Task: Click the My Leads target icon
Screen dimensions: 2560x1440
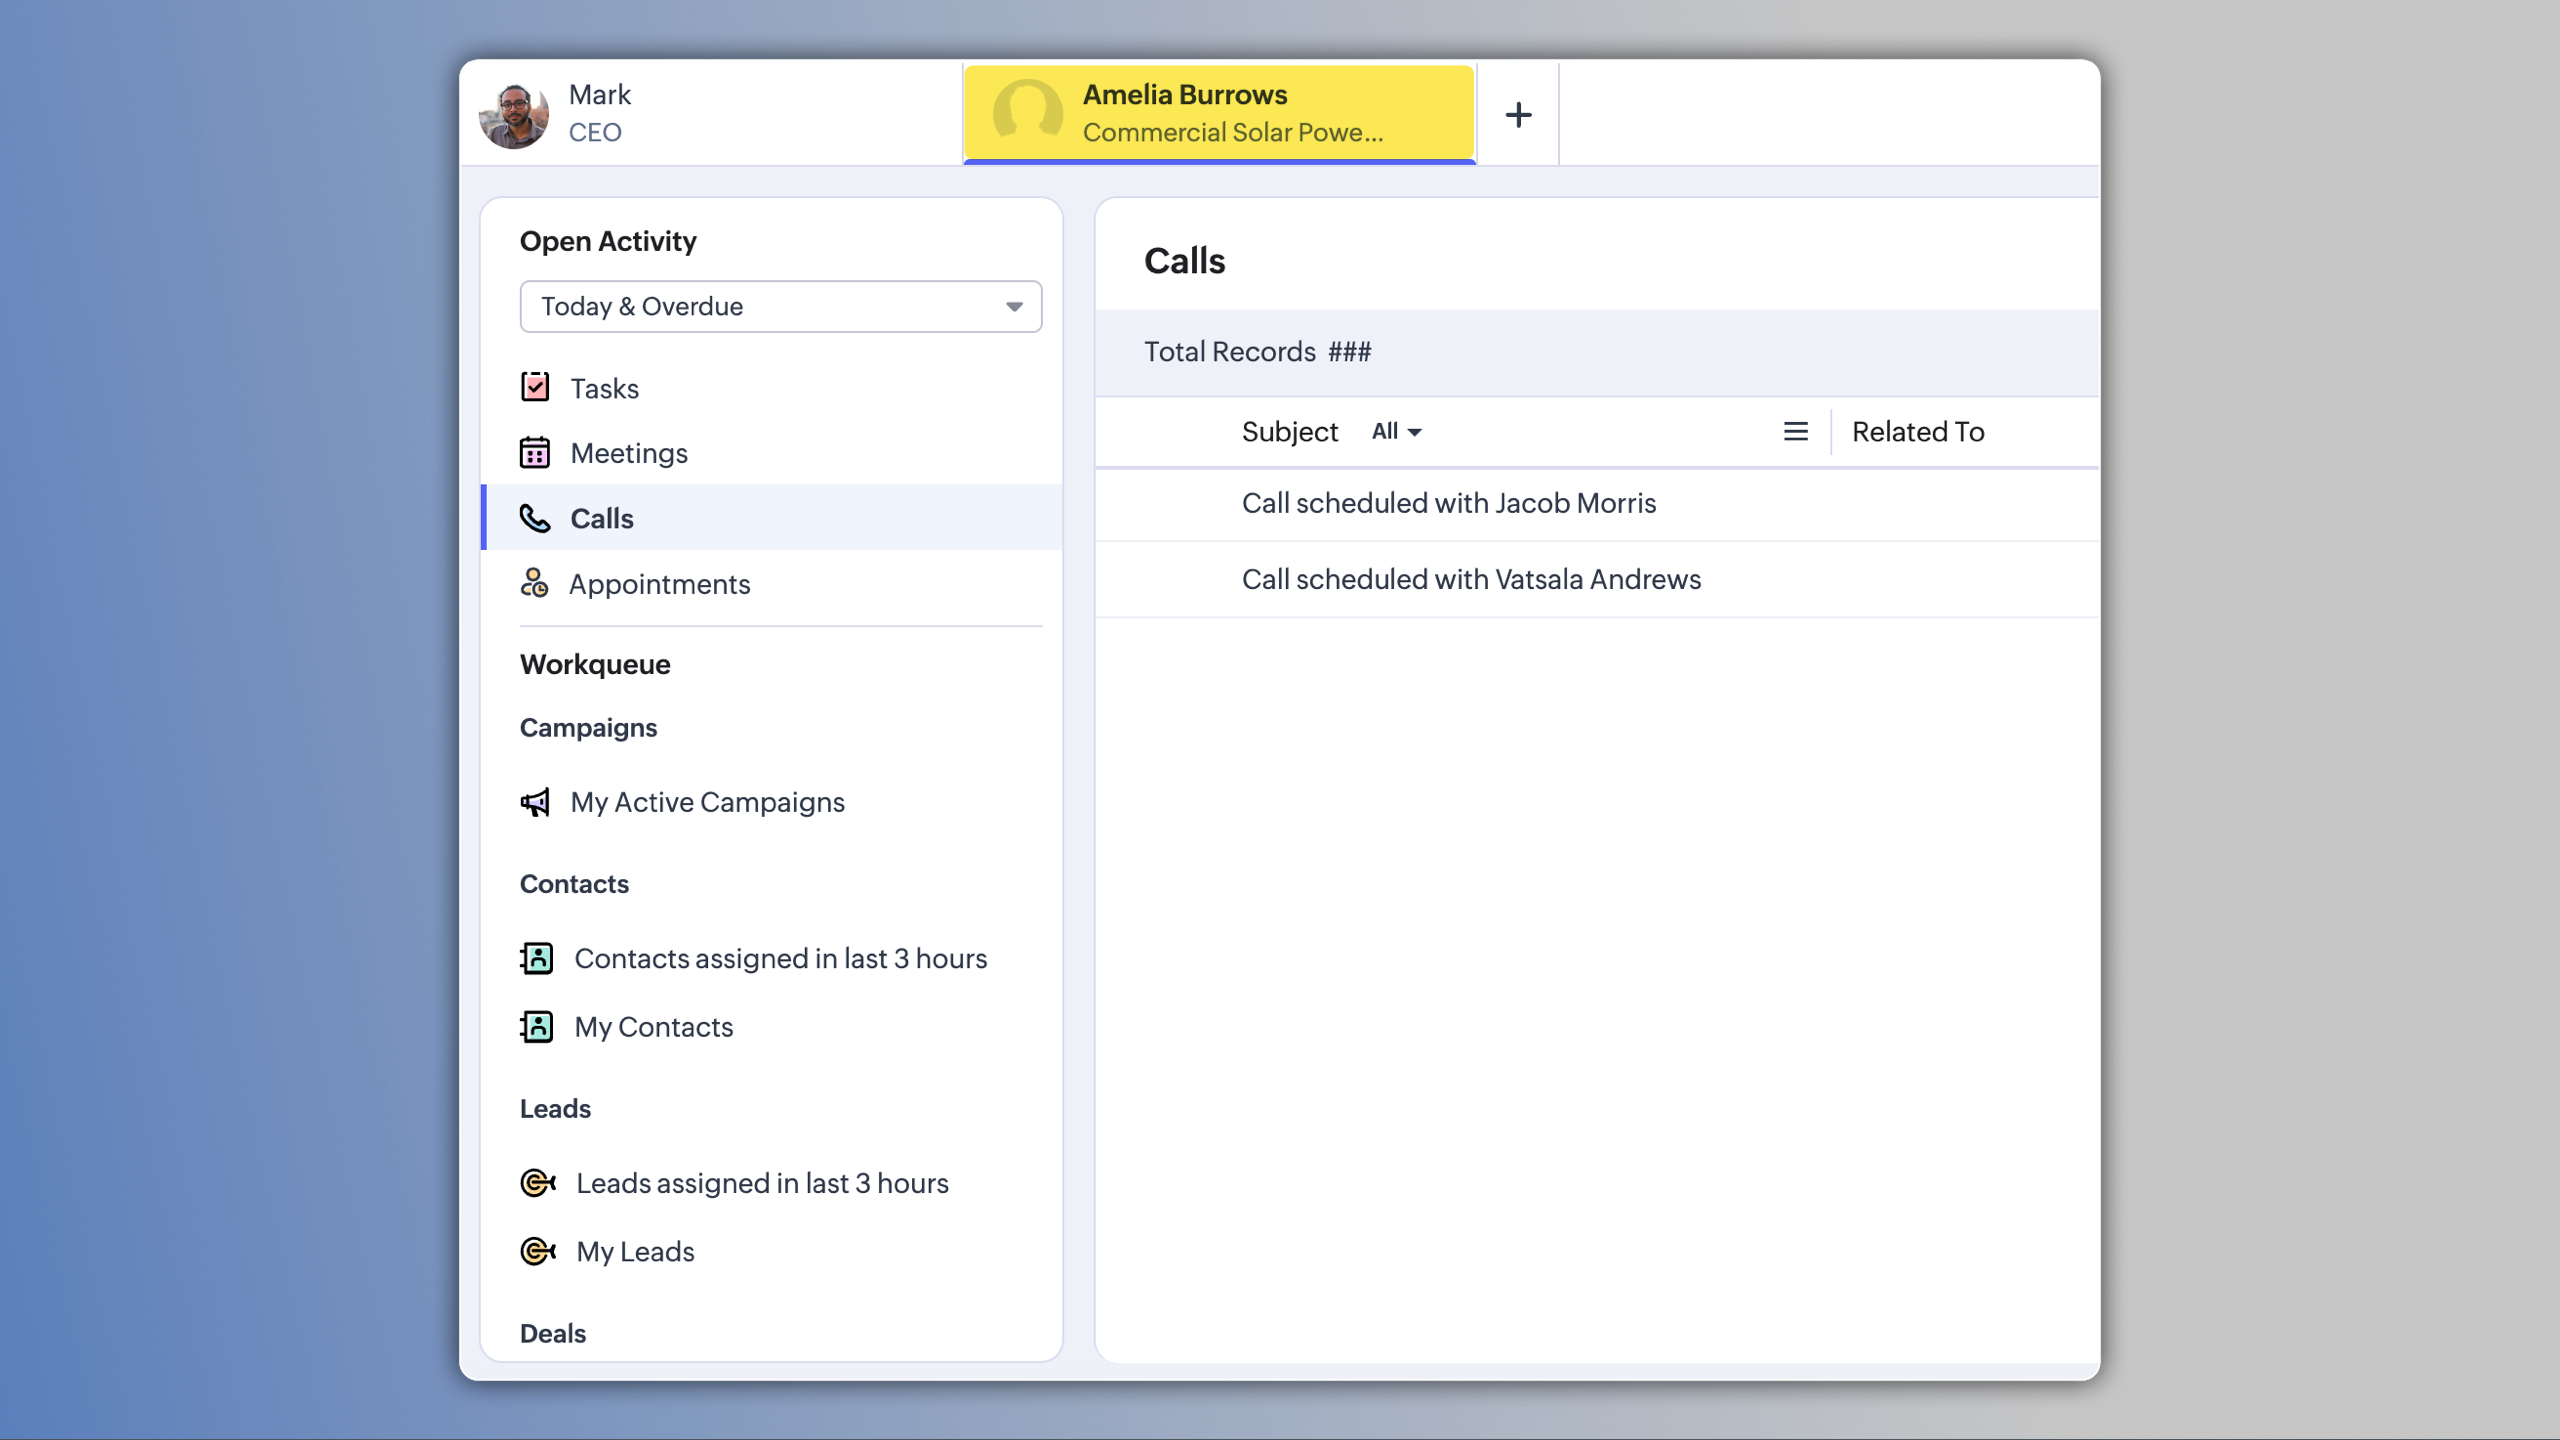Action: tap(538, 1251)
